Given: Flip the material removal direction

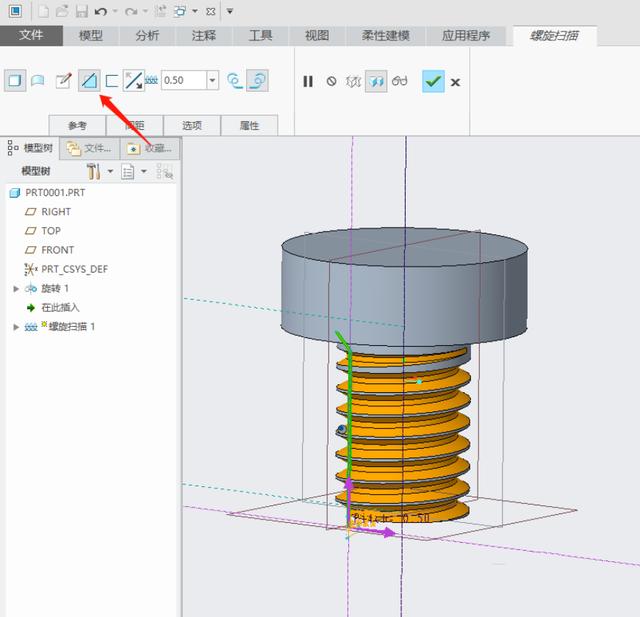Looking at the screenshot, I should pos(134,80).
